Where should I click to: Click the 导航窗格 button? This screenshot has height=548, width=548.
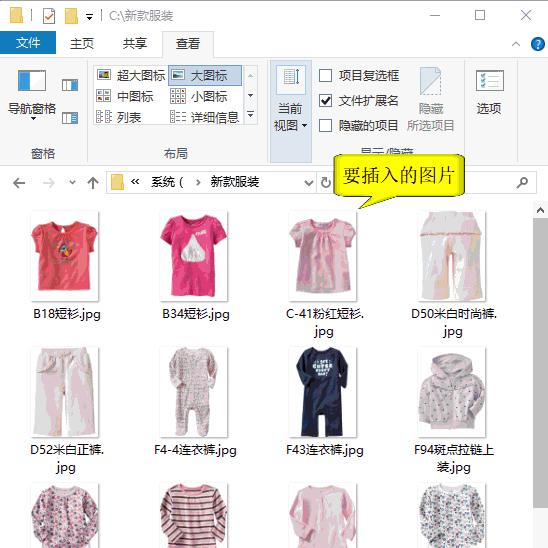(32, 94)
